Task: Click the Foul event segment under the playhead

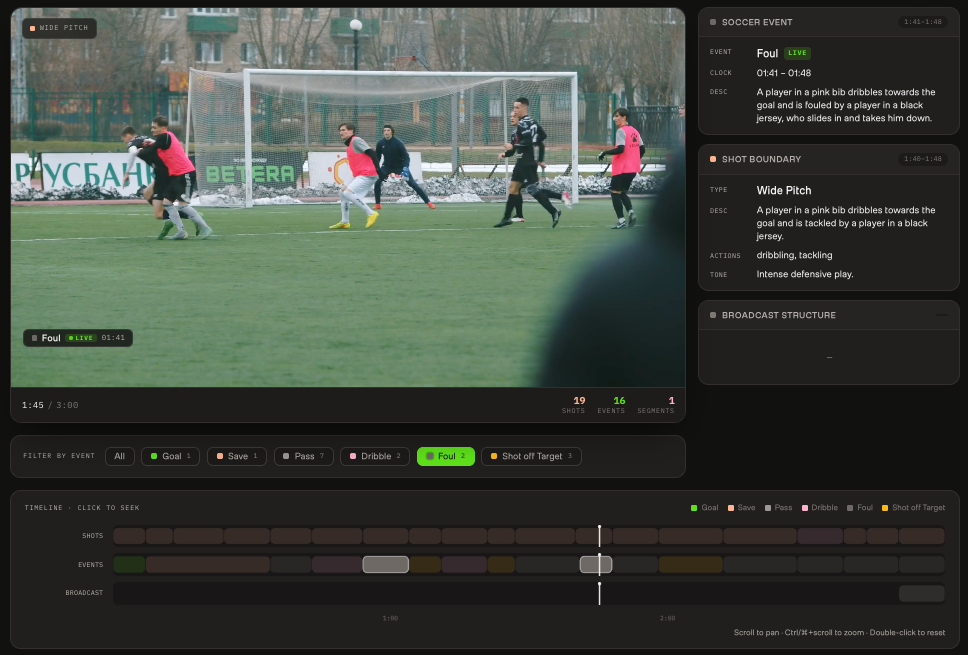Action: coord(596,564)
